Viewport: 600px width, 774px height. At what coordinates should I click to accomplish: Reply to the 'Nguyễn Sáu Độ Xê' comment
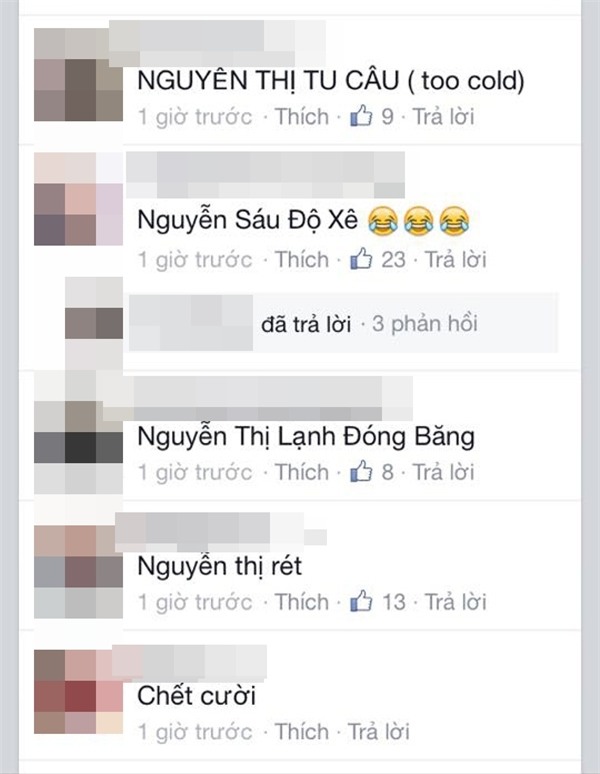pos(456,260)
